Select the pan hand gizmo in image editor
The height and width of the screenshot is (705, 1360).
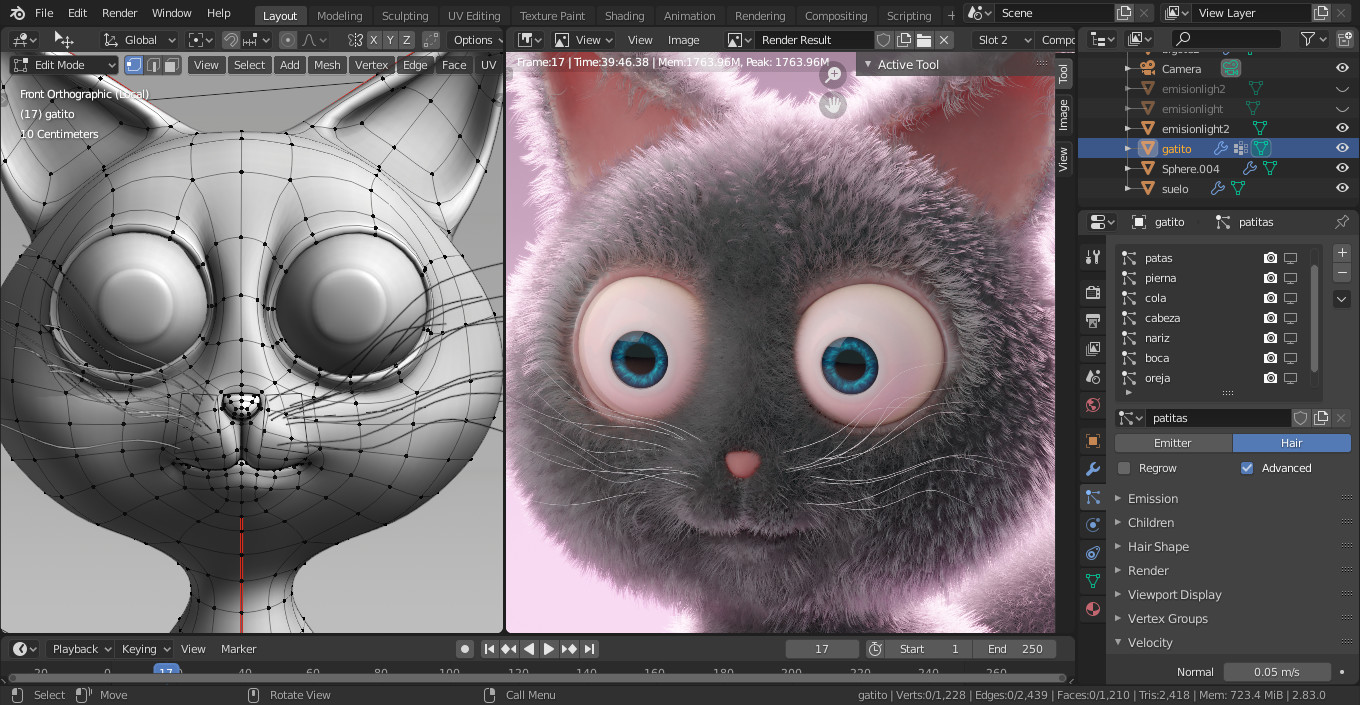(833, 105)
